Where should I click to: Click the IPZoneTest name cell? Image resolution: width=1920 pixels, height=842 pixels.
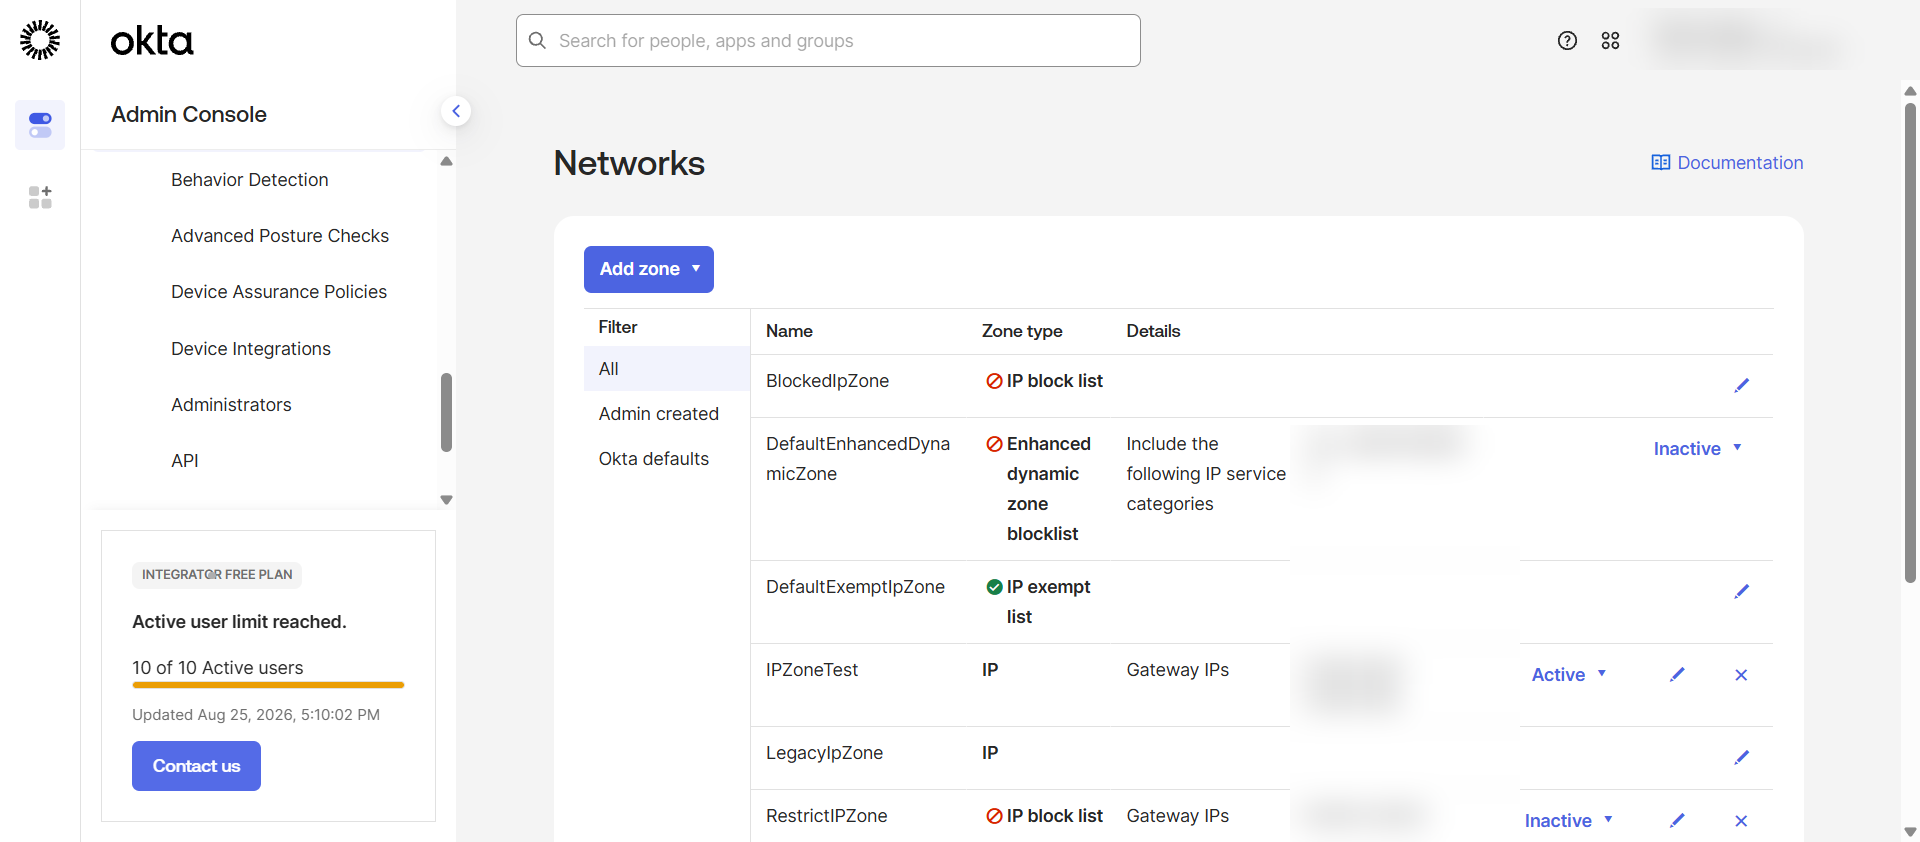[x=812, y=670]
